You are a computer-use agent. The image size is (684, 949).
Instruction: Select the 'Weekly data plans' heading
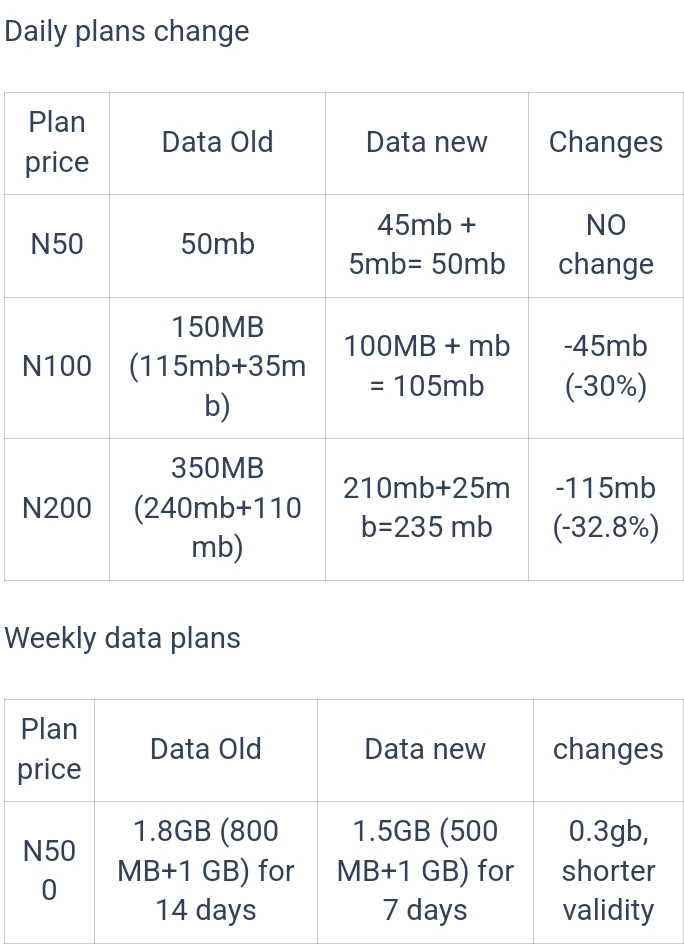pos(122,639)
